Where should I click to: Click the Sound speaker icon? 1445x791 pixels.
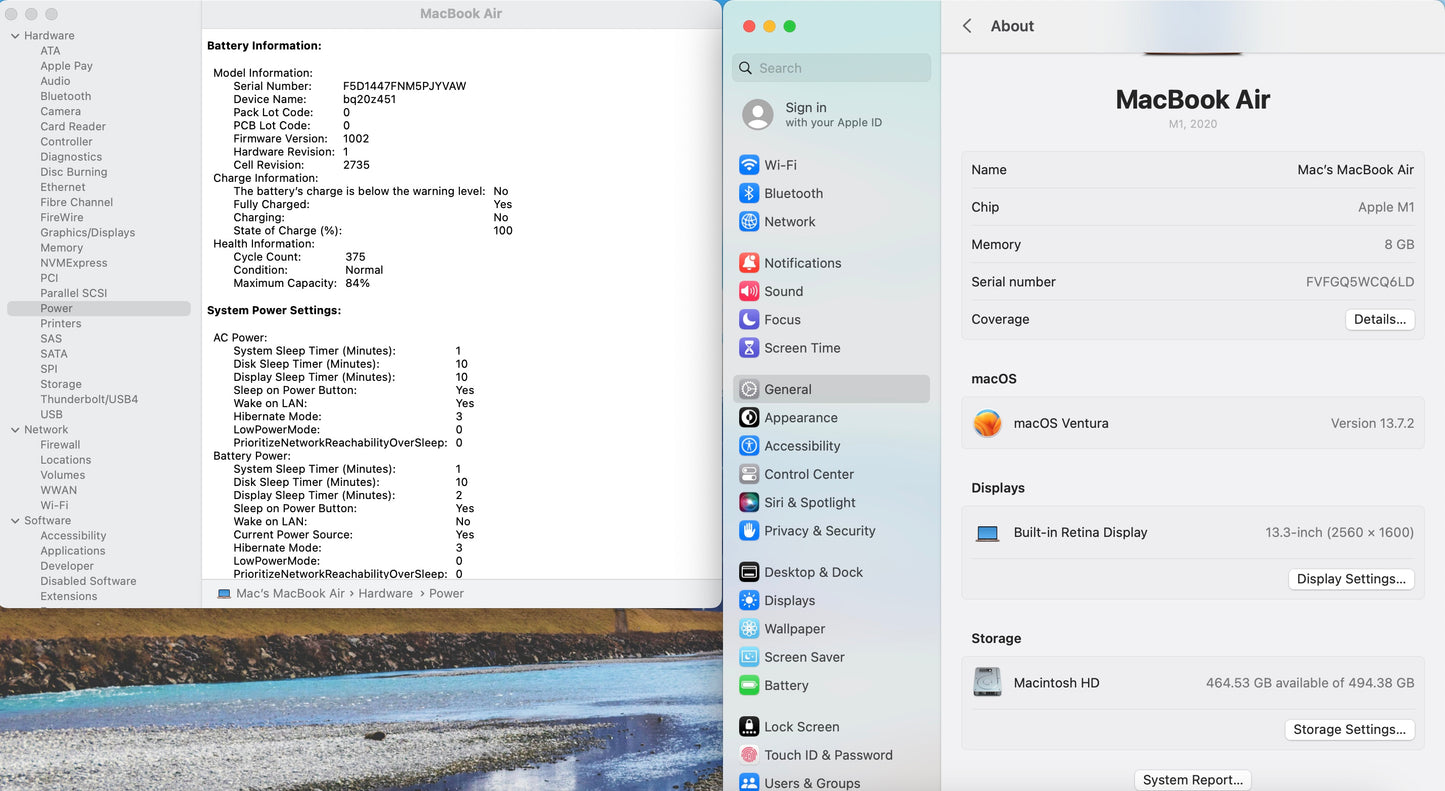[748, 291]
